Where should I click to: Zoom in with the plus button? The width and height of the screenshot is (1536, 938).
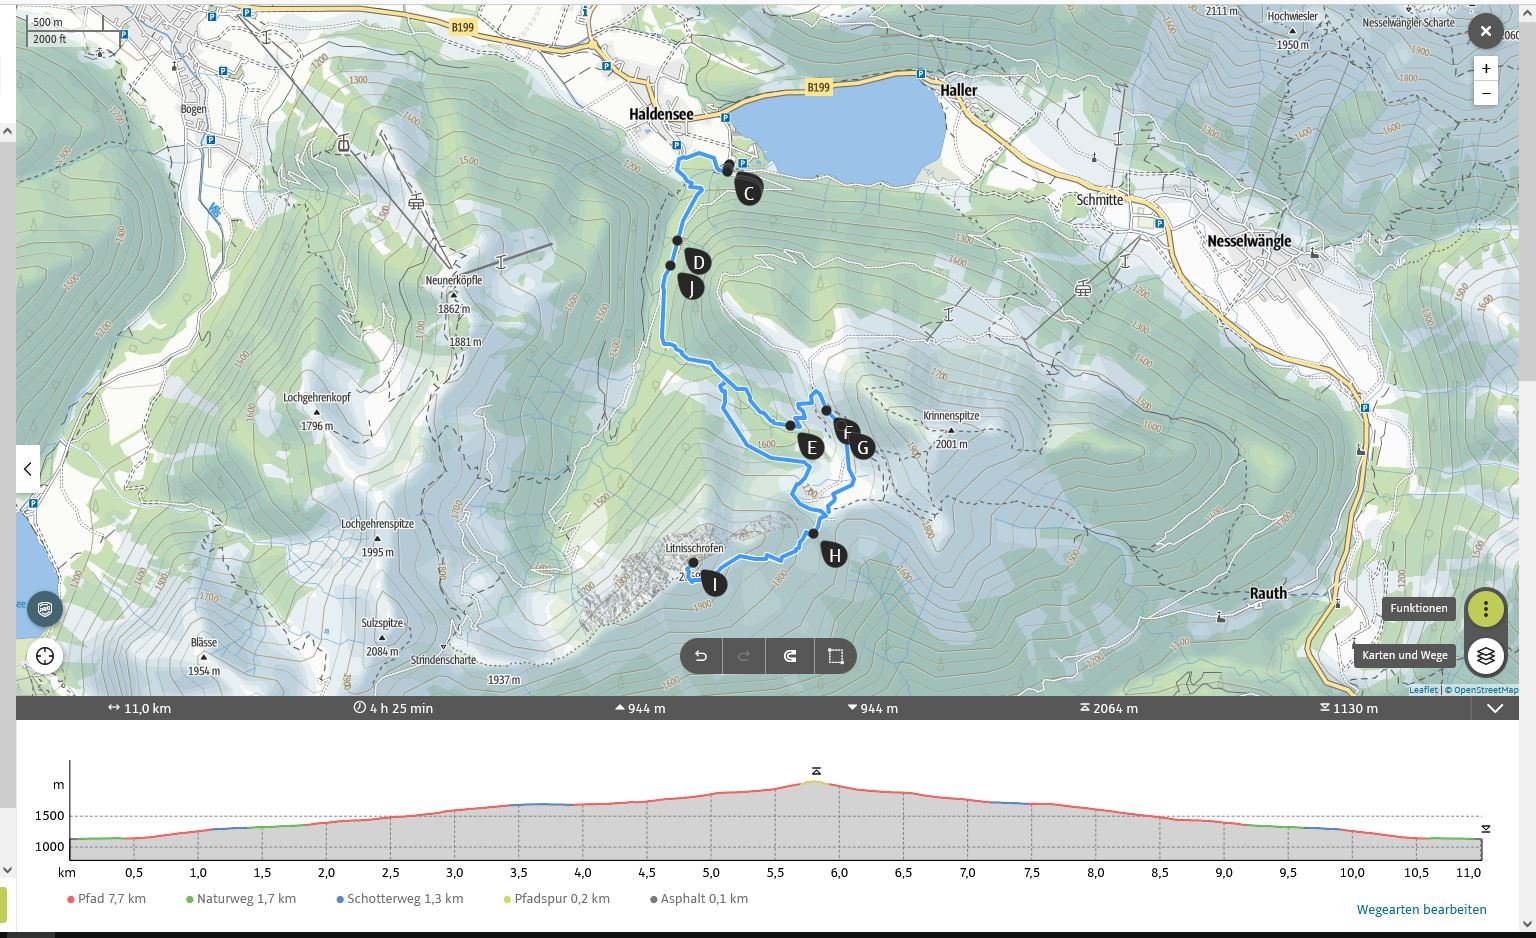pyautogui.click(x=1485, y=69)
